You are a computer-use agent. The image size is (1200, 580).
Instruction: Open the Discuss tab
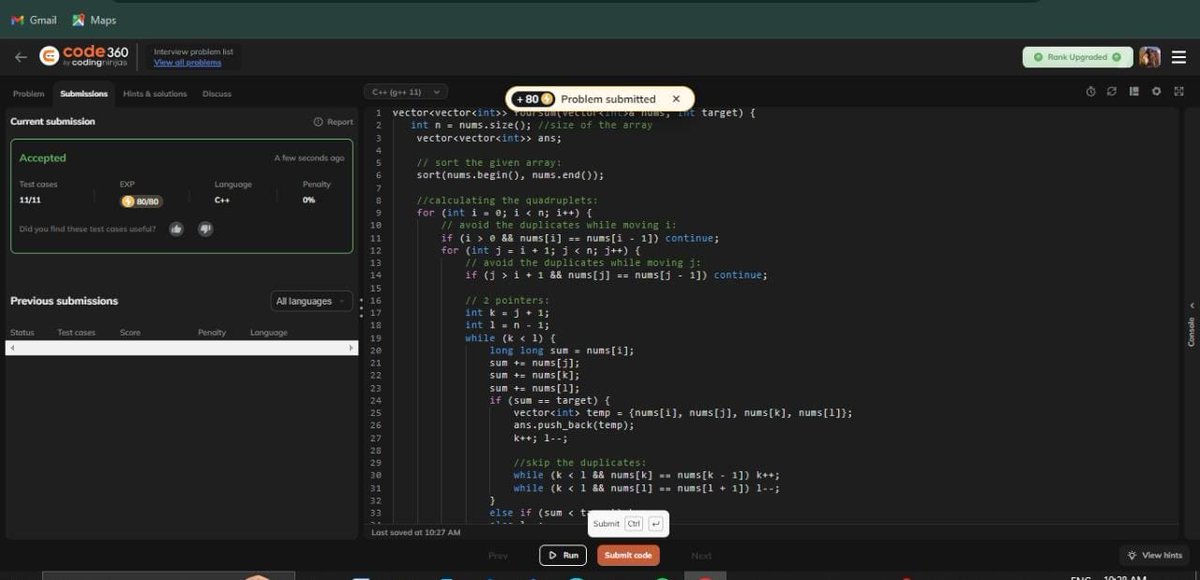click(217, 94)
